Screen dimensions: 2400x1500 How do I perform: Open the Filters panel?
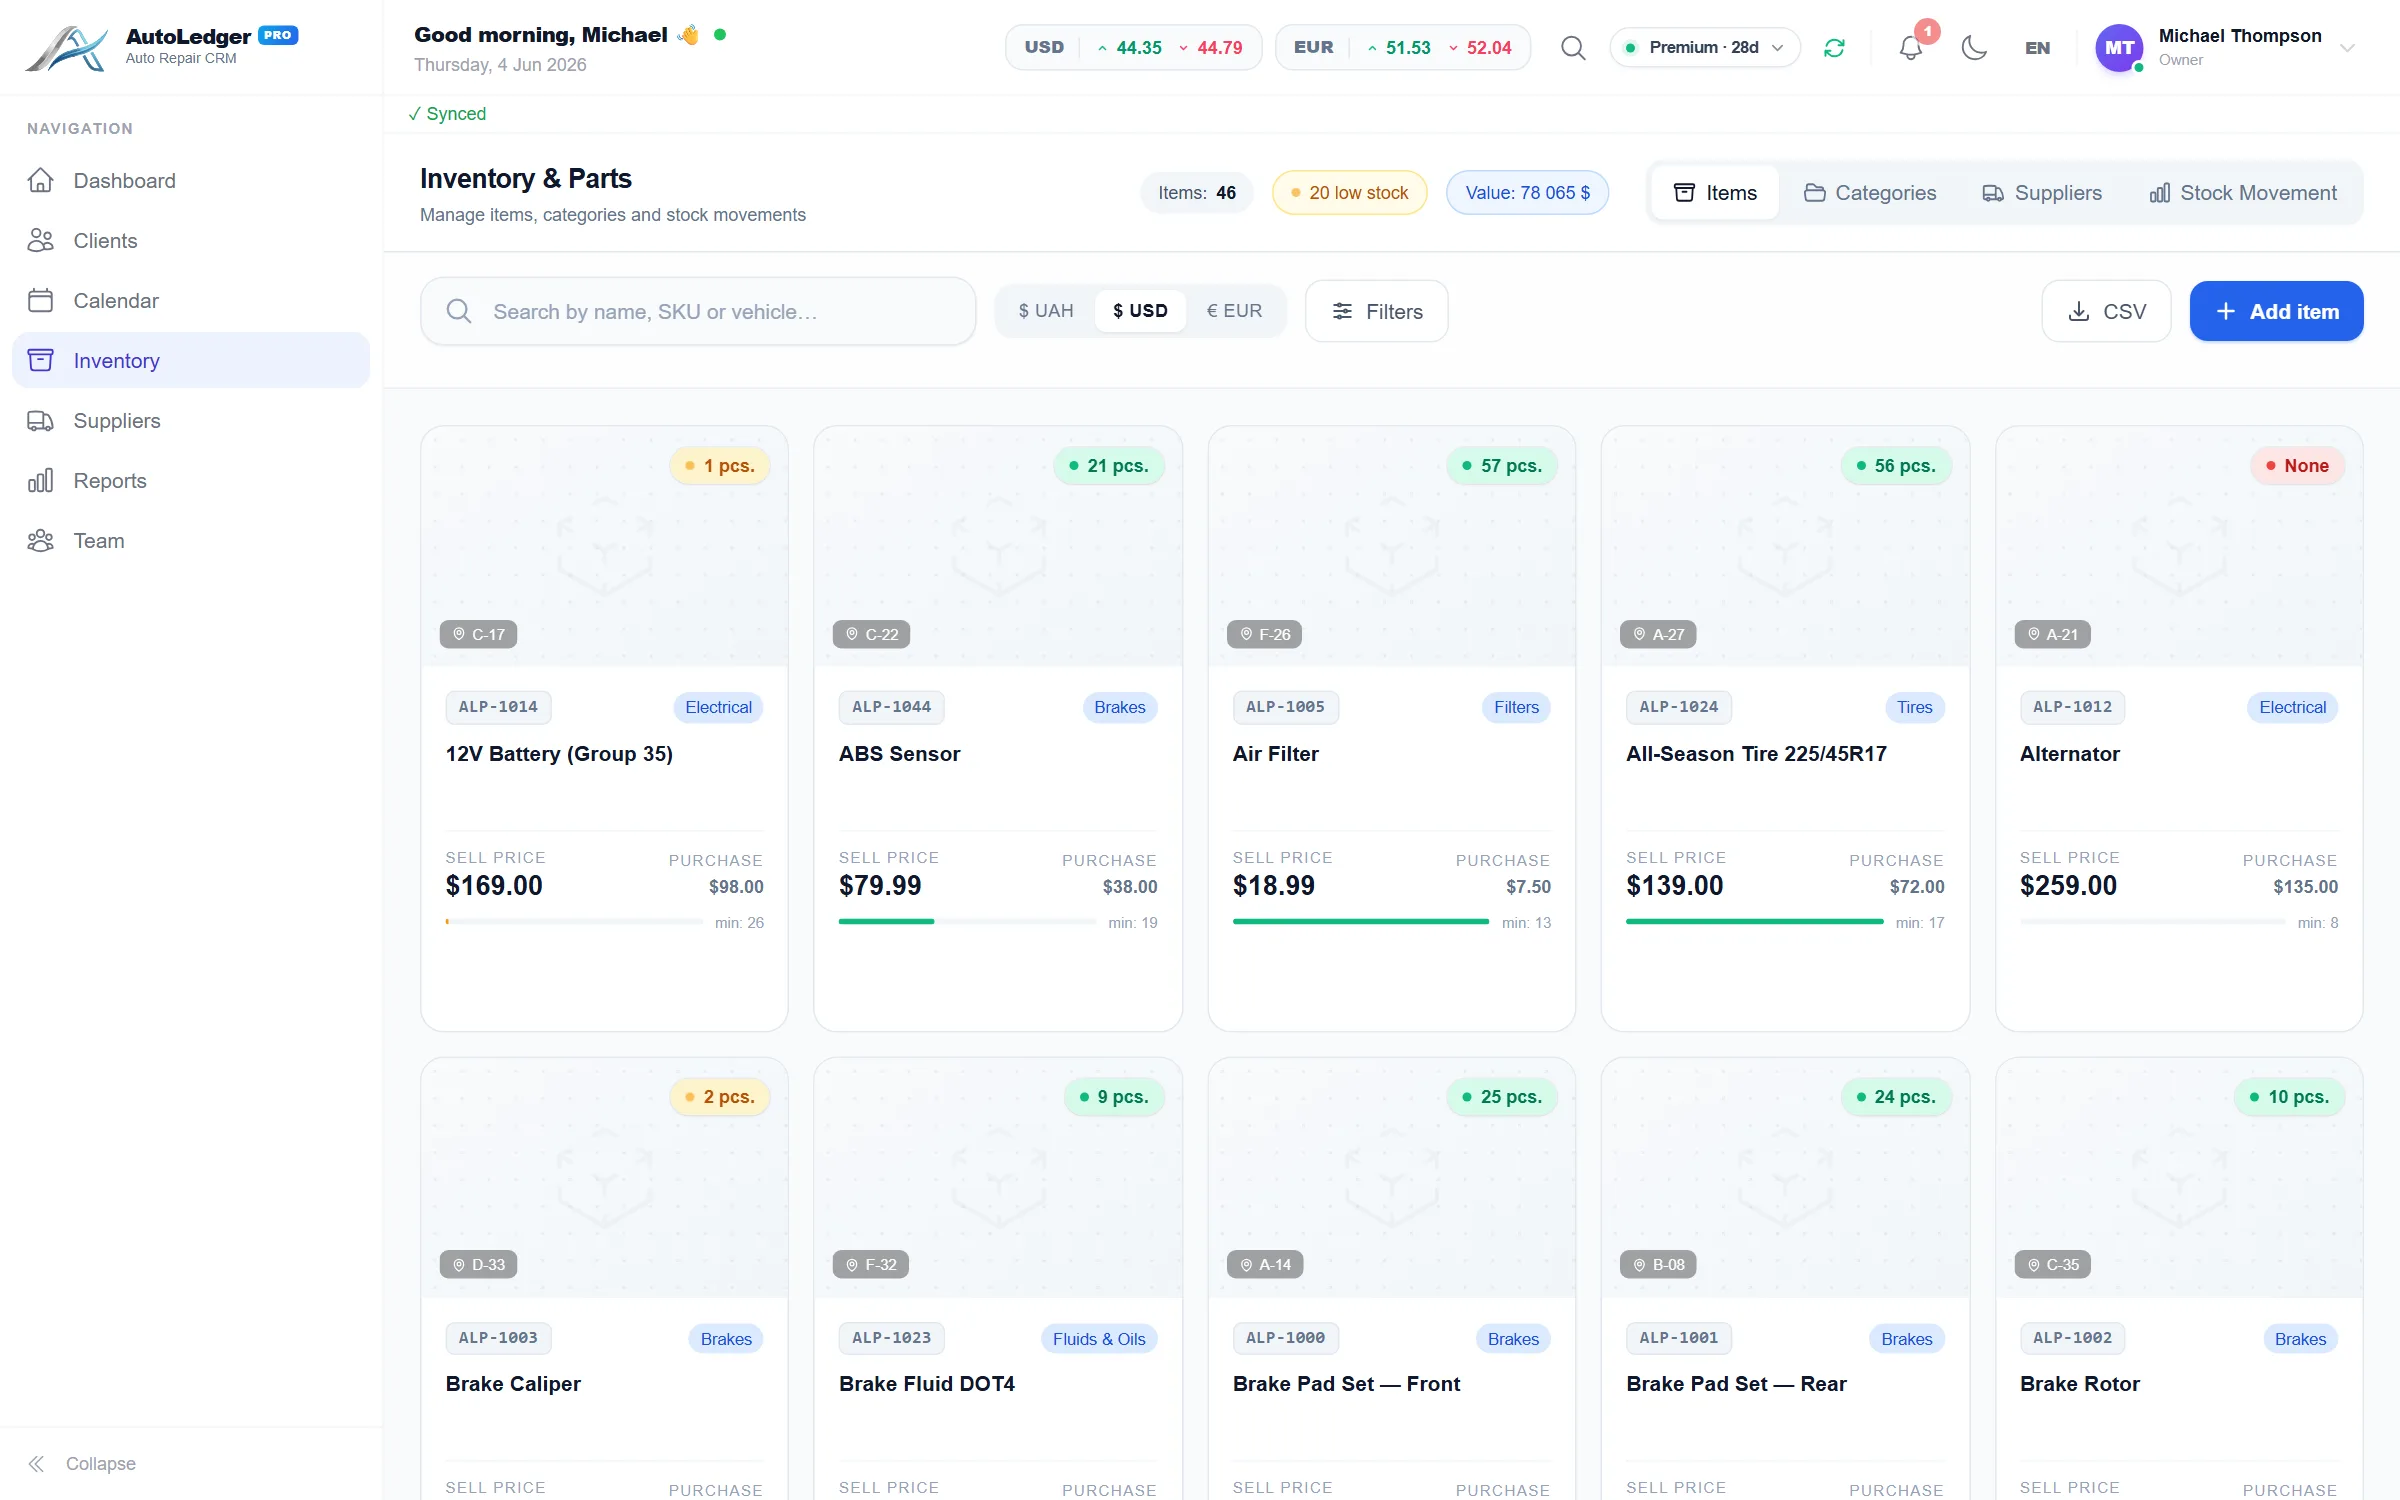click(x=1377, y=311)
